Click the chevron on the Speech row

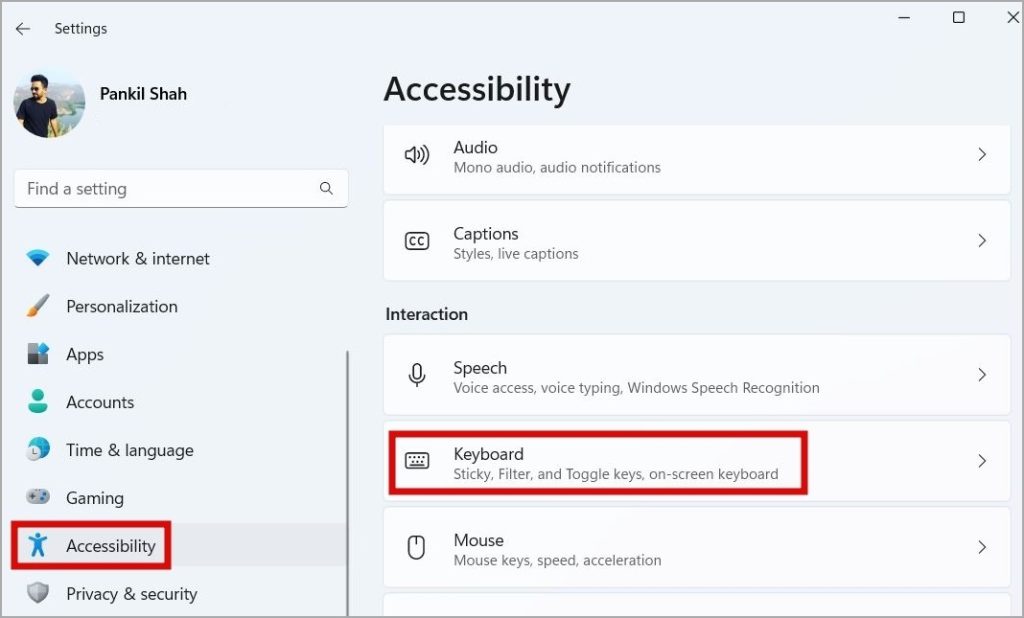coord(982,375)
